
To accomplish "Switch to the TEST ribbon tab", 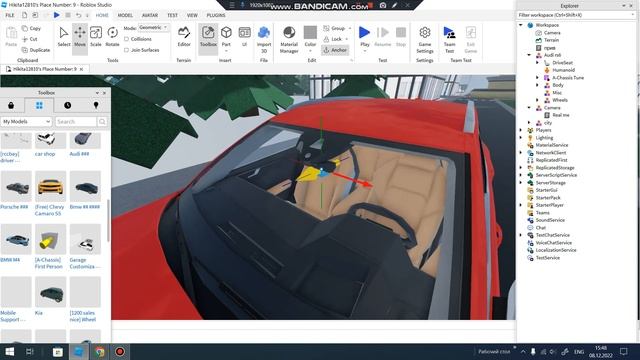I will (172, 15).
